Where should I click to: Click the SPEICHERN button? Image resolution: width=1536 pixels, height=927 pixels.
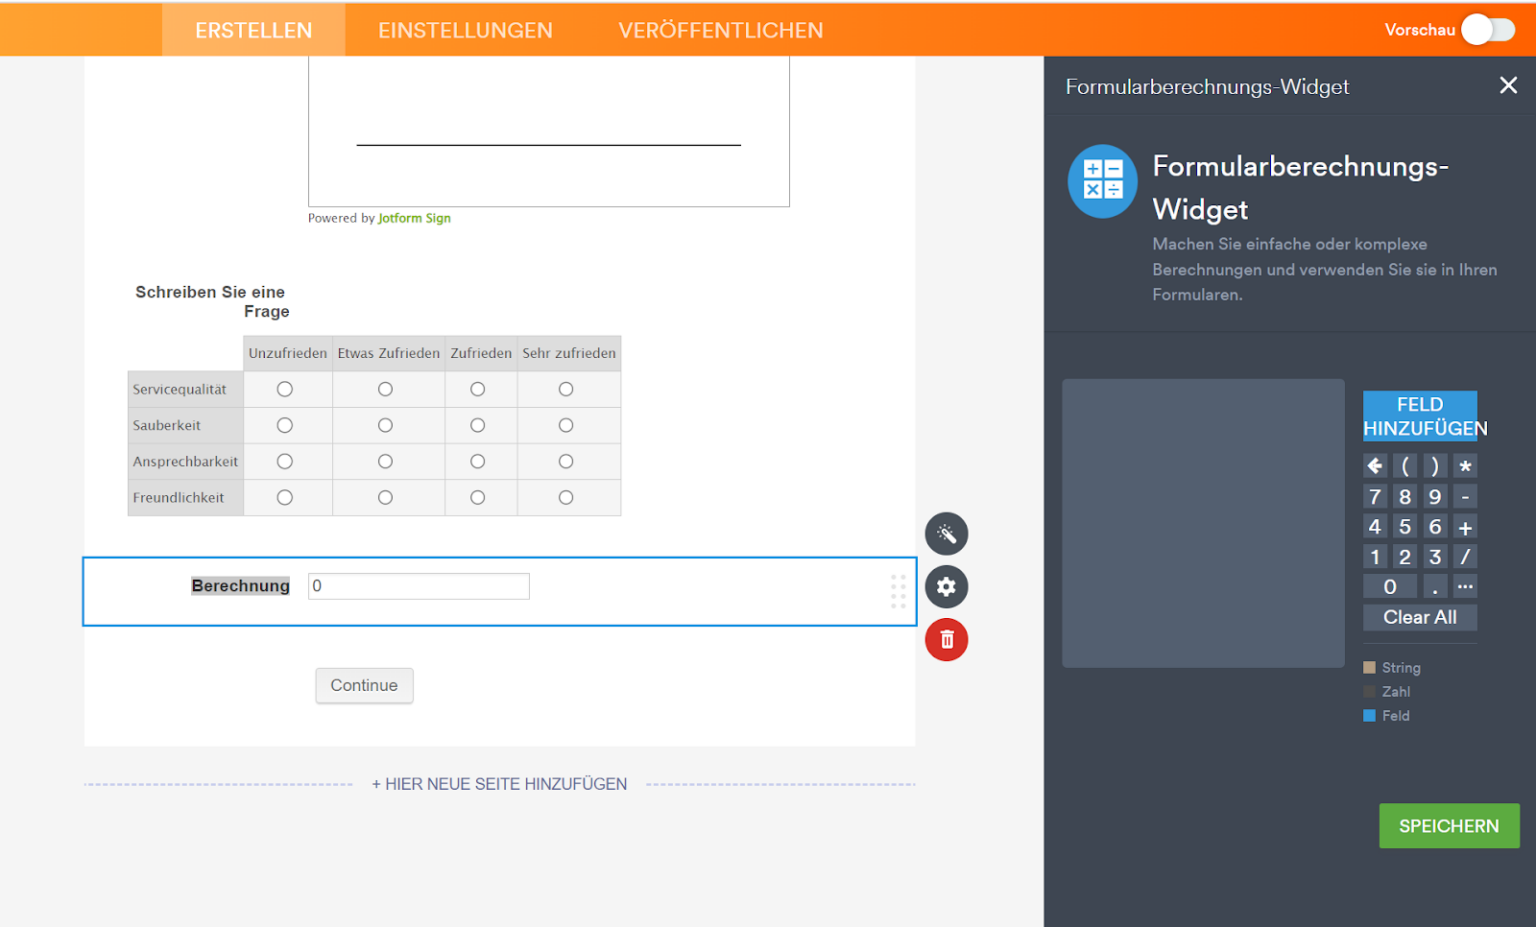[1449, 825]
